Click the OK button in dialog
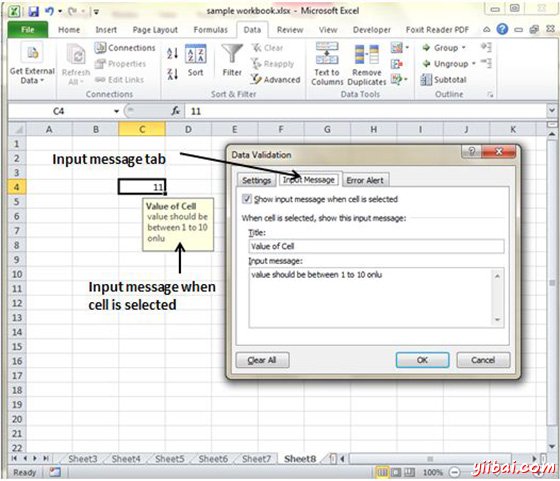This screenshot has height=481, width=560. tap(422, 360)
